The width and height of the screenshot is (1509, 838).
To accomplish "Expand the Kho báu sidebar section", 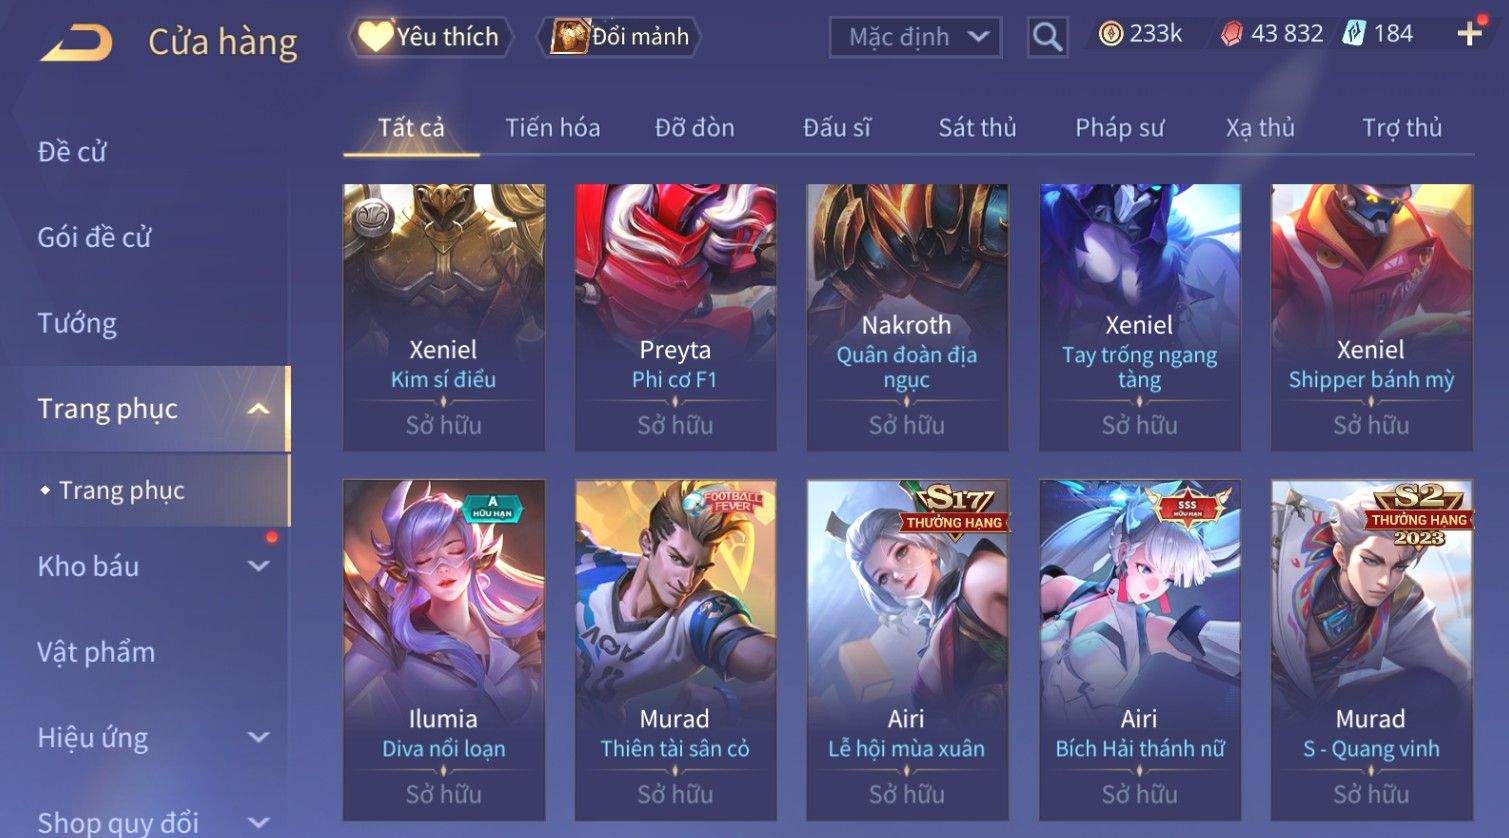I will [258, 566].
